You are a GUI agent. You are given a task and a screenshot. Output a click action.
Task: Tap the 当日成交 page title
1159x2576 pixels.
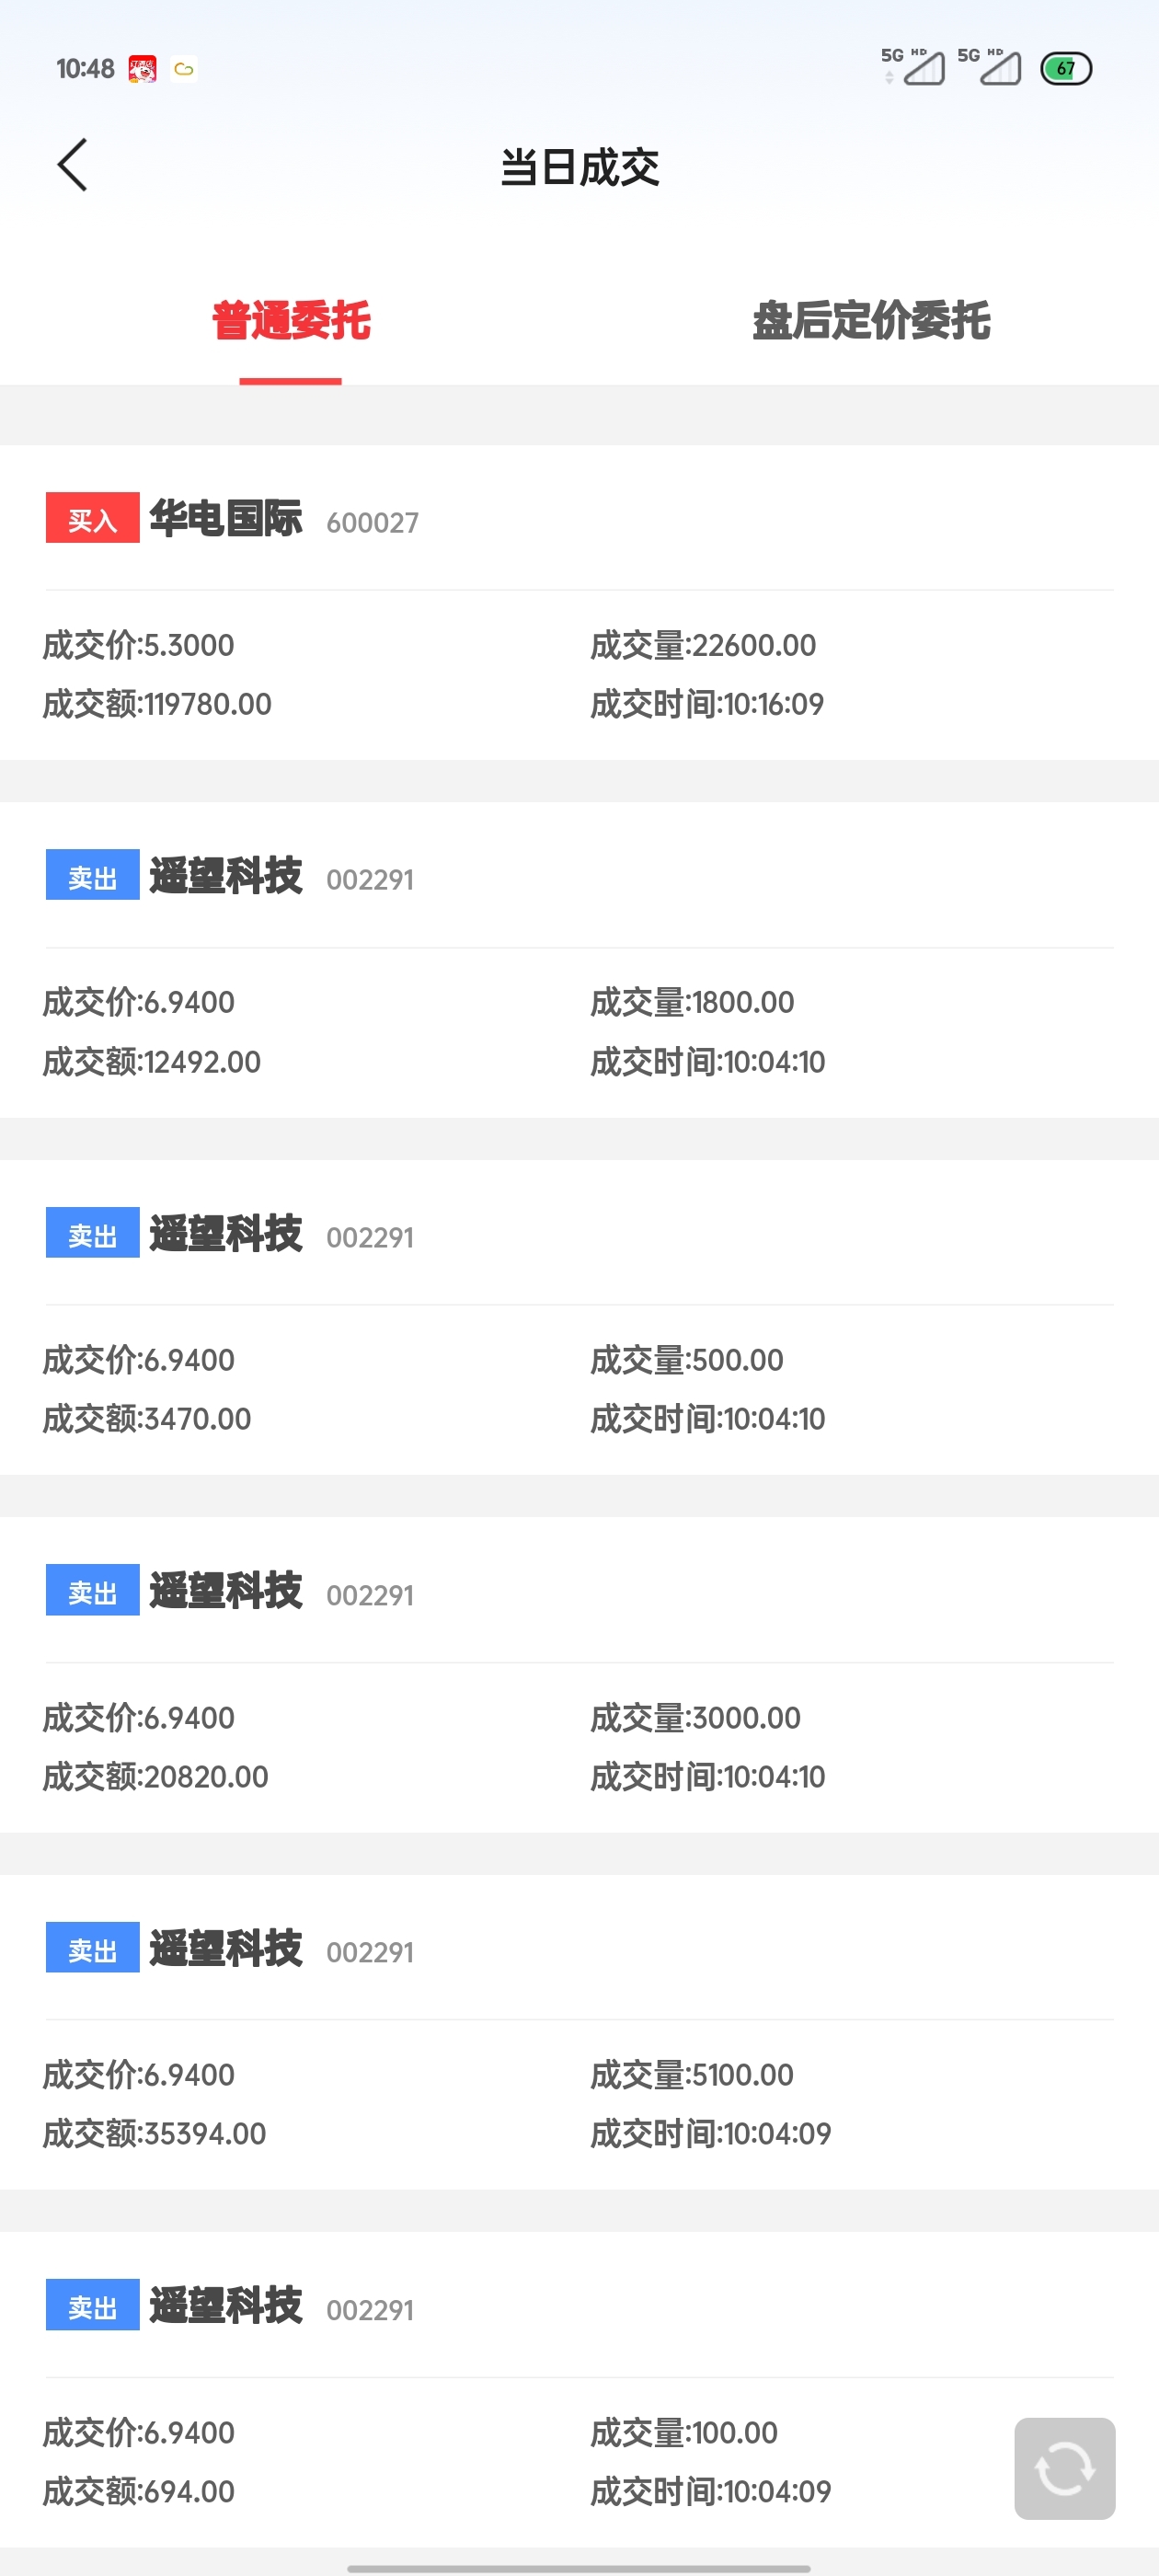click(579, 167)
